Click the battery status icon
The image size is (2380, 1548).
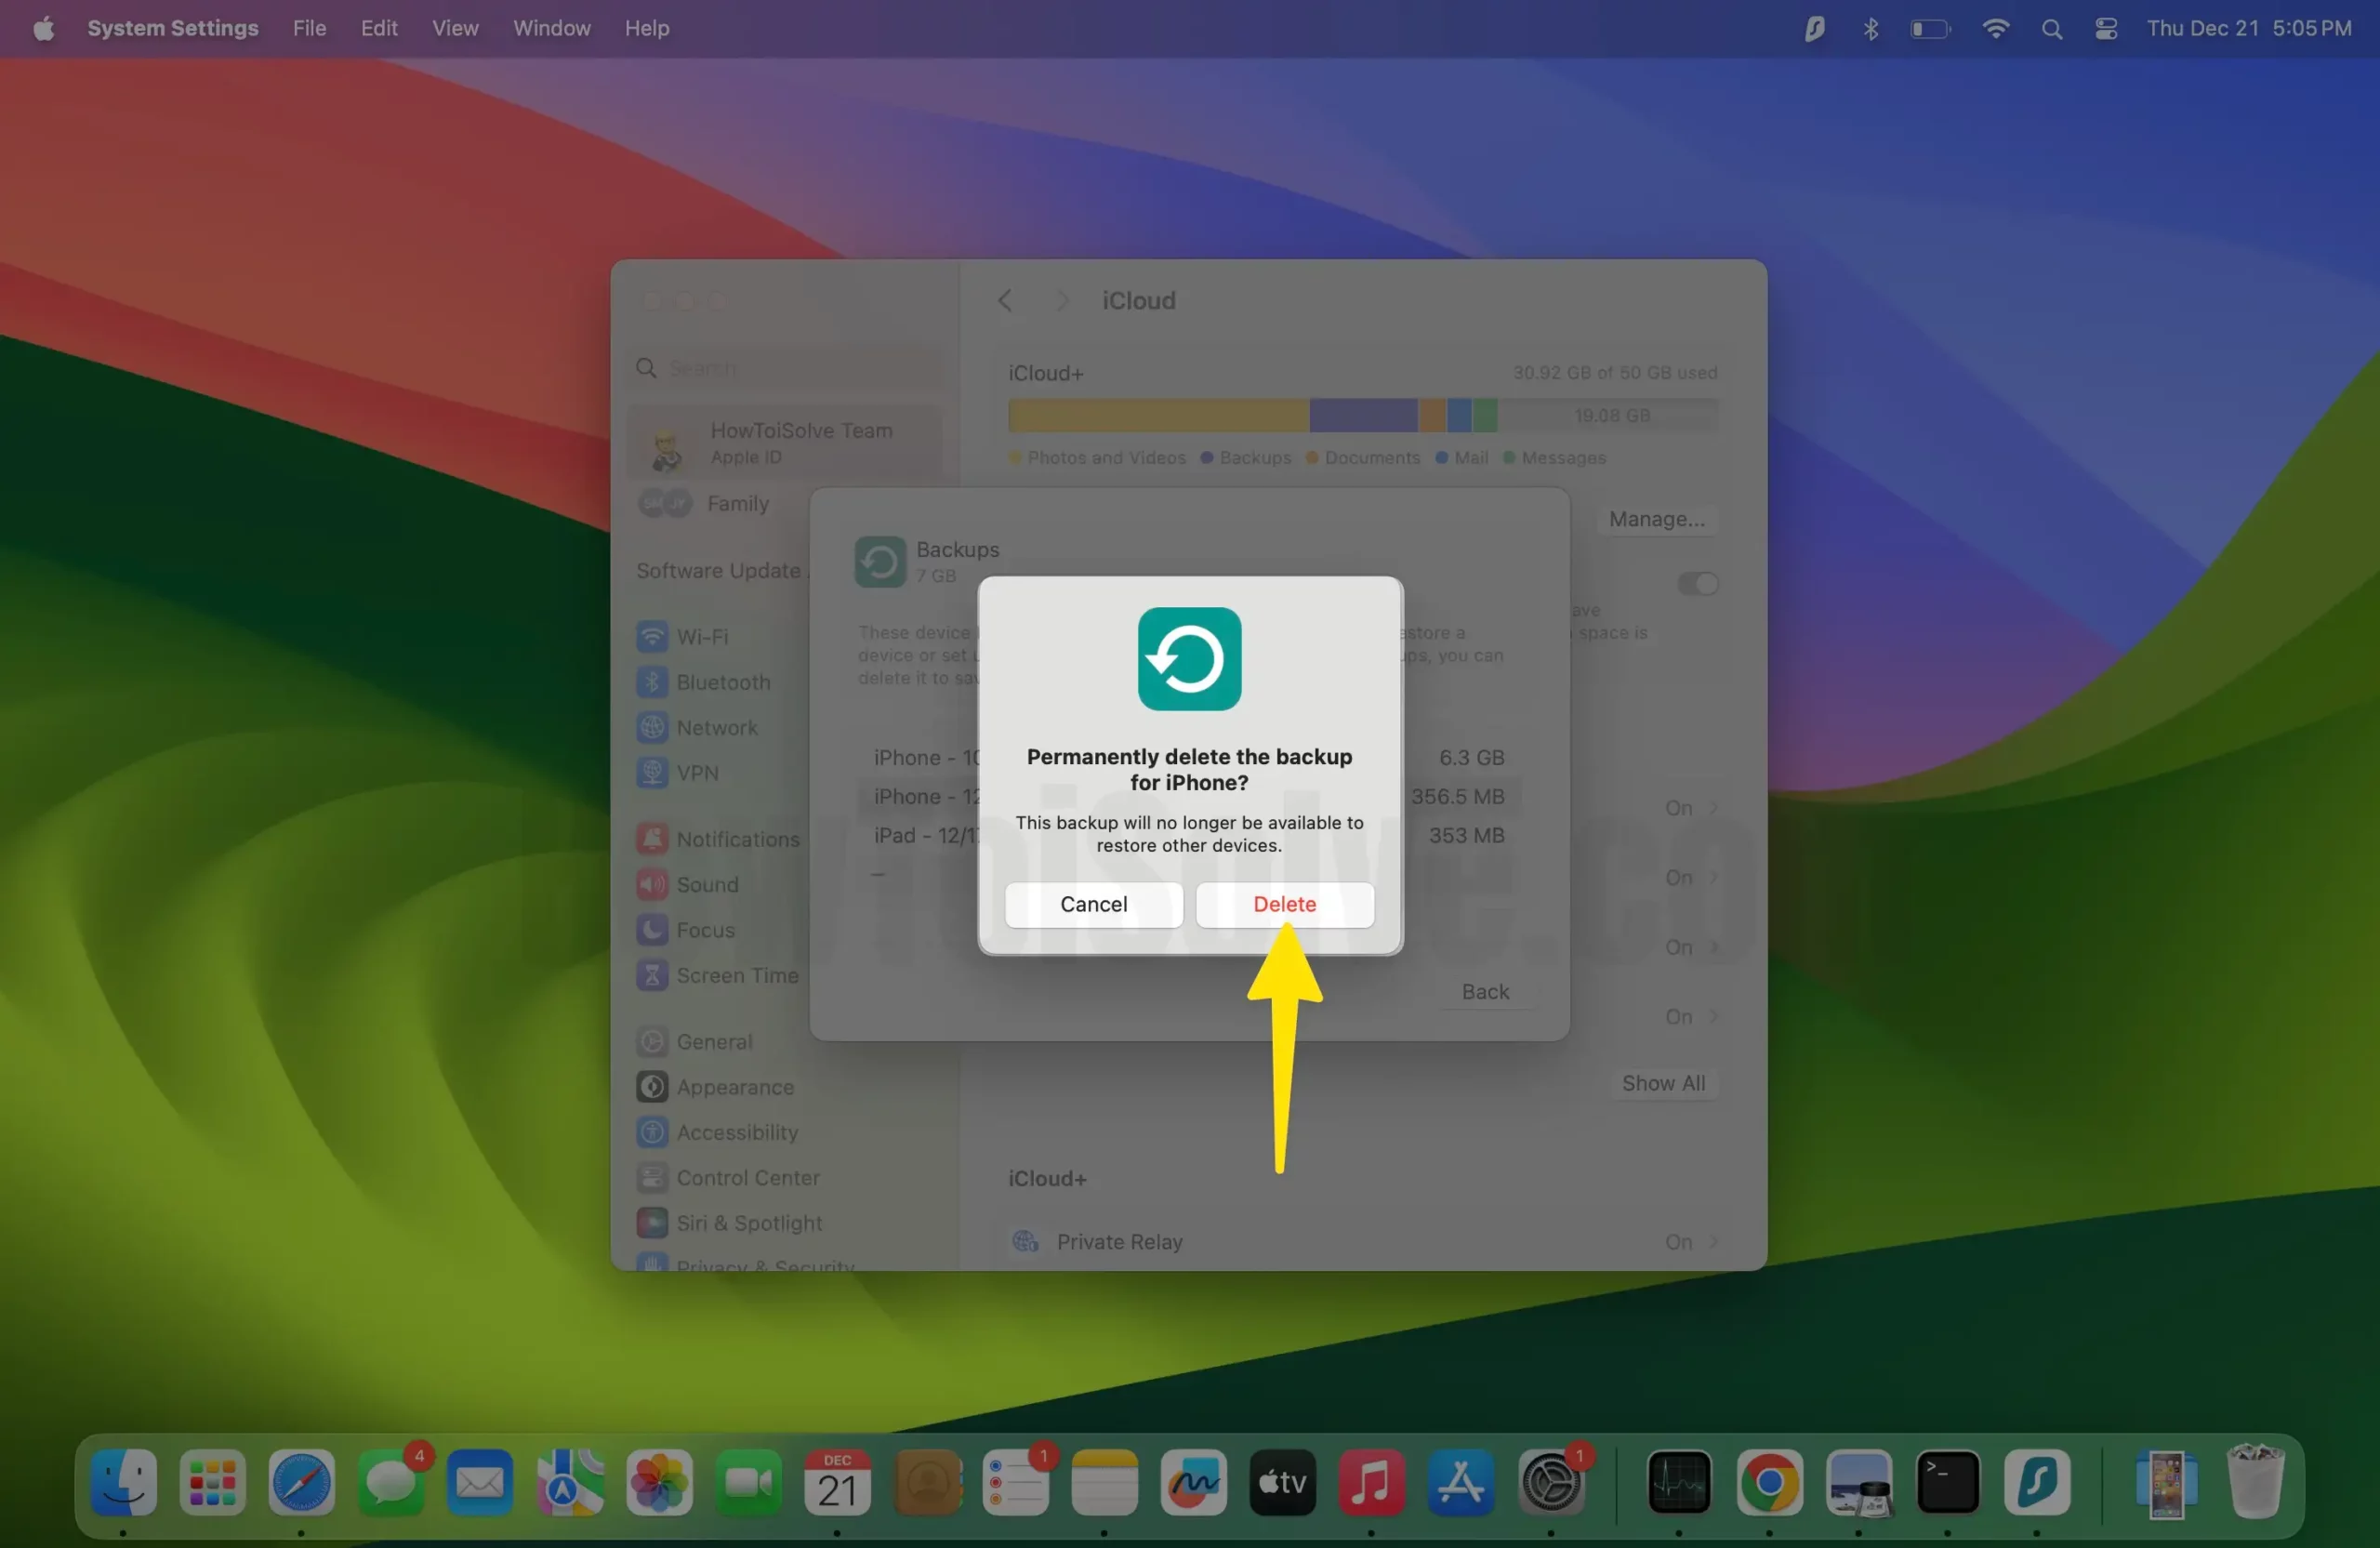coord(1930,29)
